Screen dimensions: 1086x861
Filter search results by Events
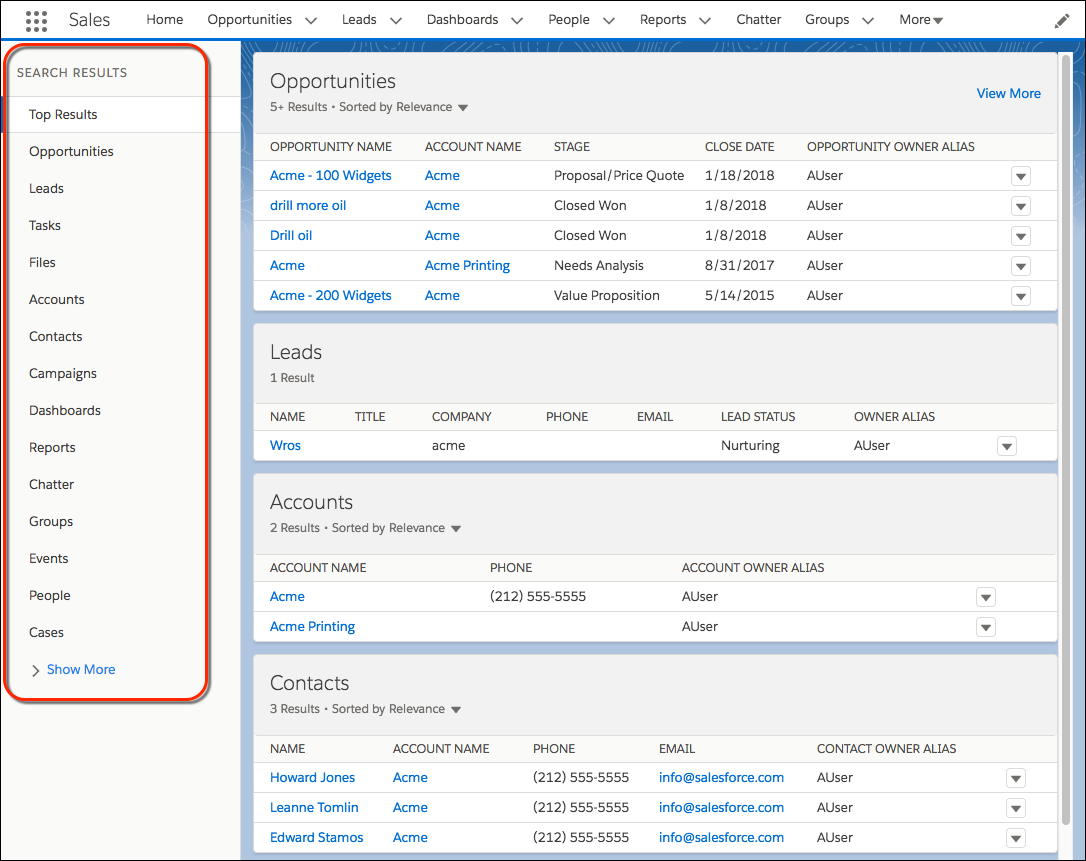tap(48, 558)
